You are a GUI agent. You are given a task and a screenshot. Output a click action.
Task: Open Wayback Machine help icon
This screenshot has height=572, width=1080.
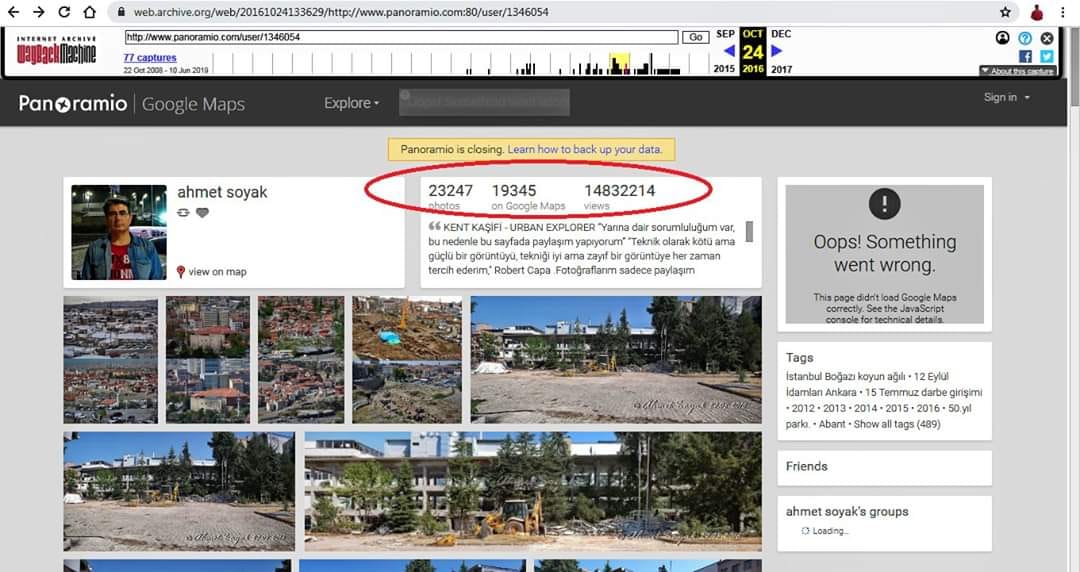coord(1025,38)
